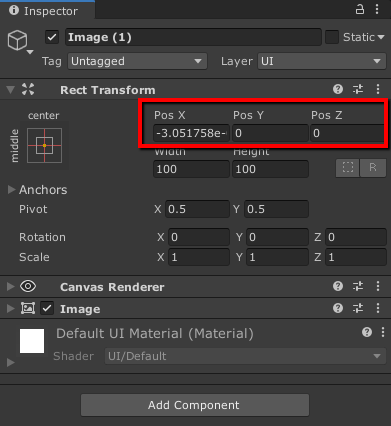Screen dimensions: 391x426
Task: Expand the Image component
Action: pos(11,308)
